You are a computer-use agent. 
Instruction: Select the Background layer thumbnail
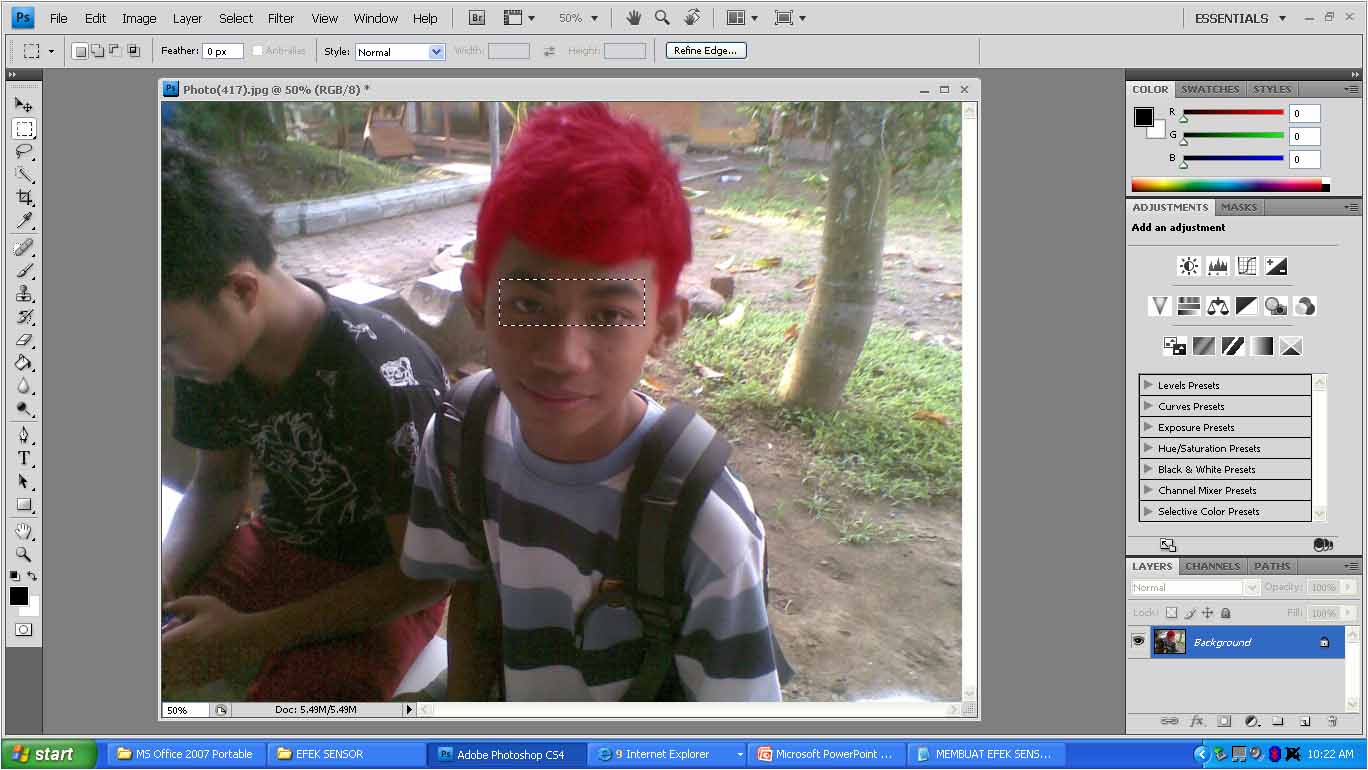coord(1169,642)
